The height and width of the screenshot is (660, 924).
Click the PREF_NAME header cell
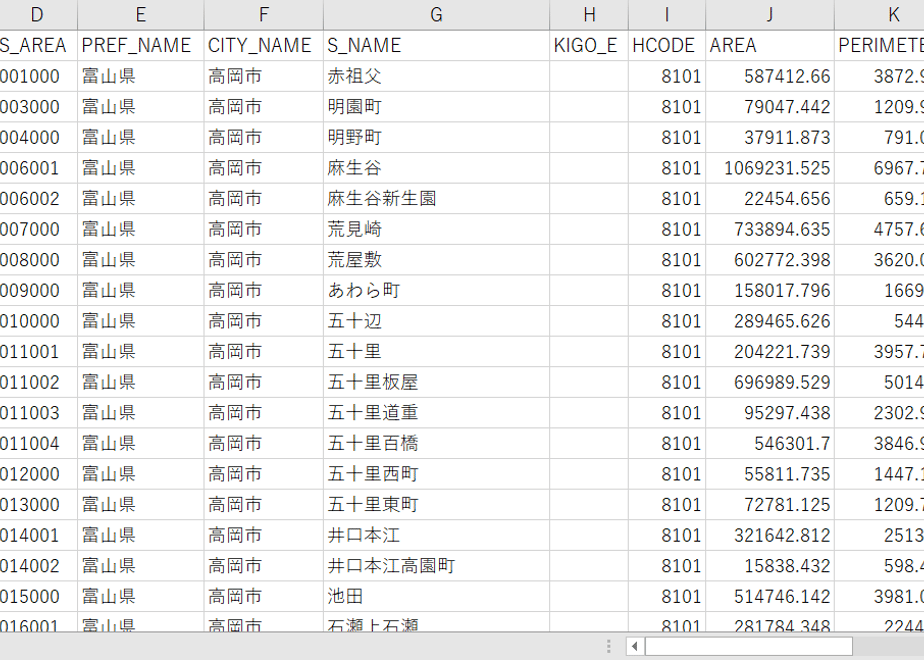pos(140,45)
